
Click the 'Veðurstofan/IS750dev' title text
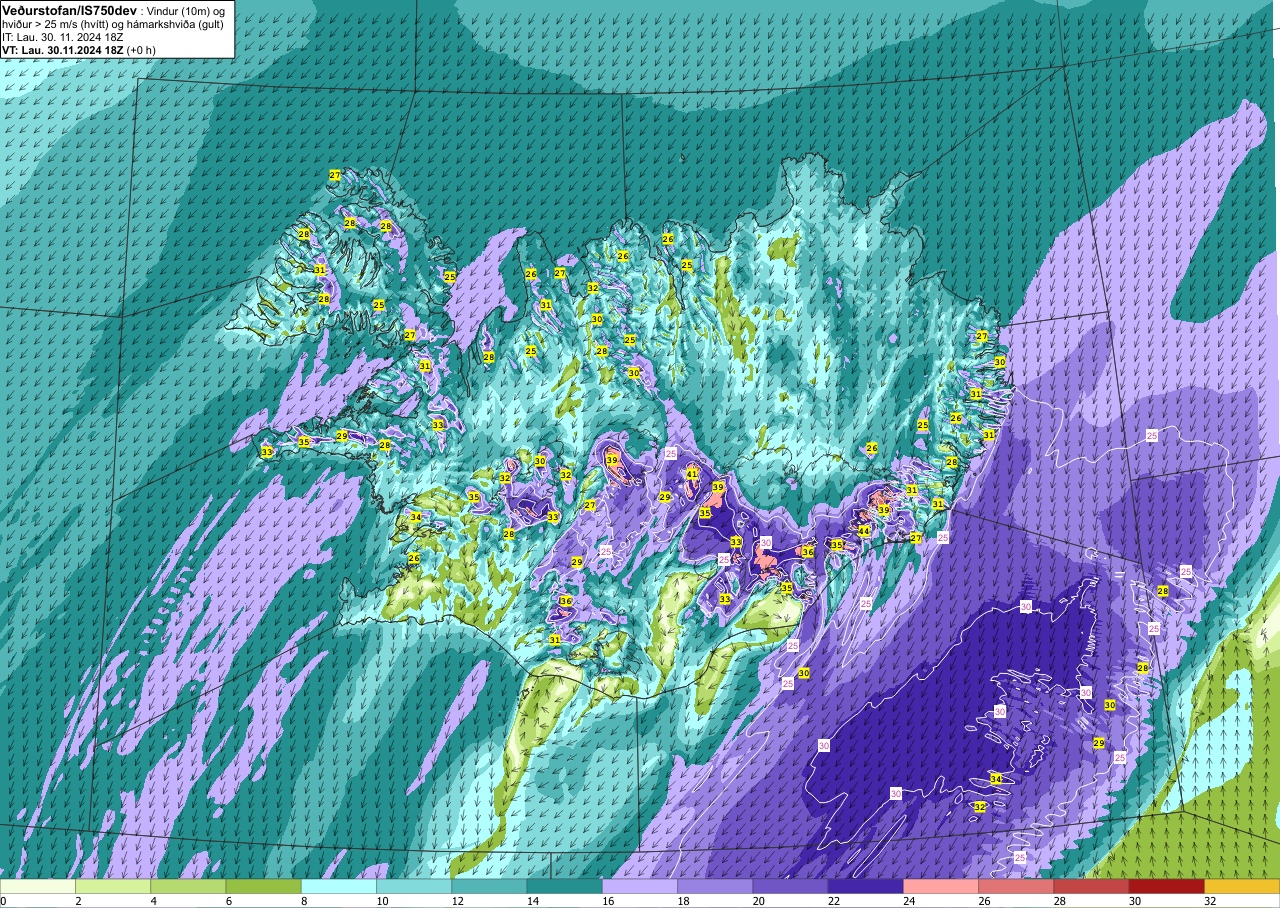[x=70, y=10]
